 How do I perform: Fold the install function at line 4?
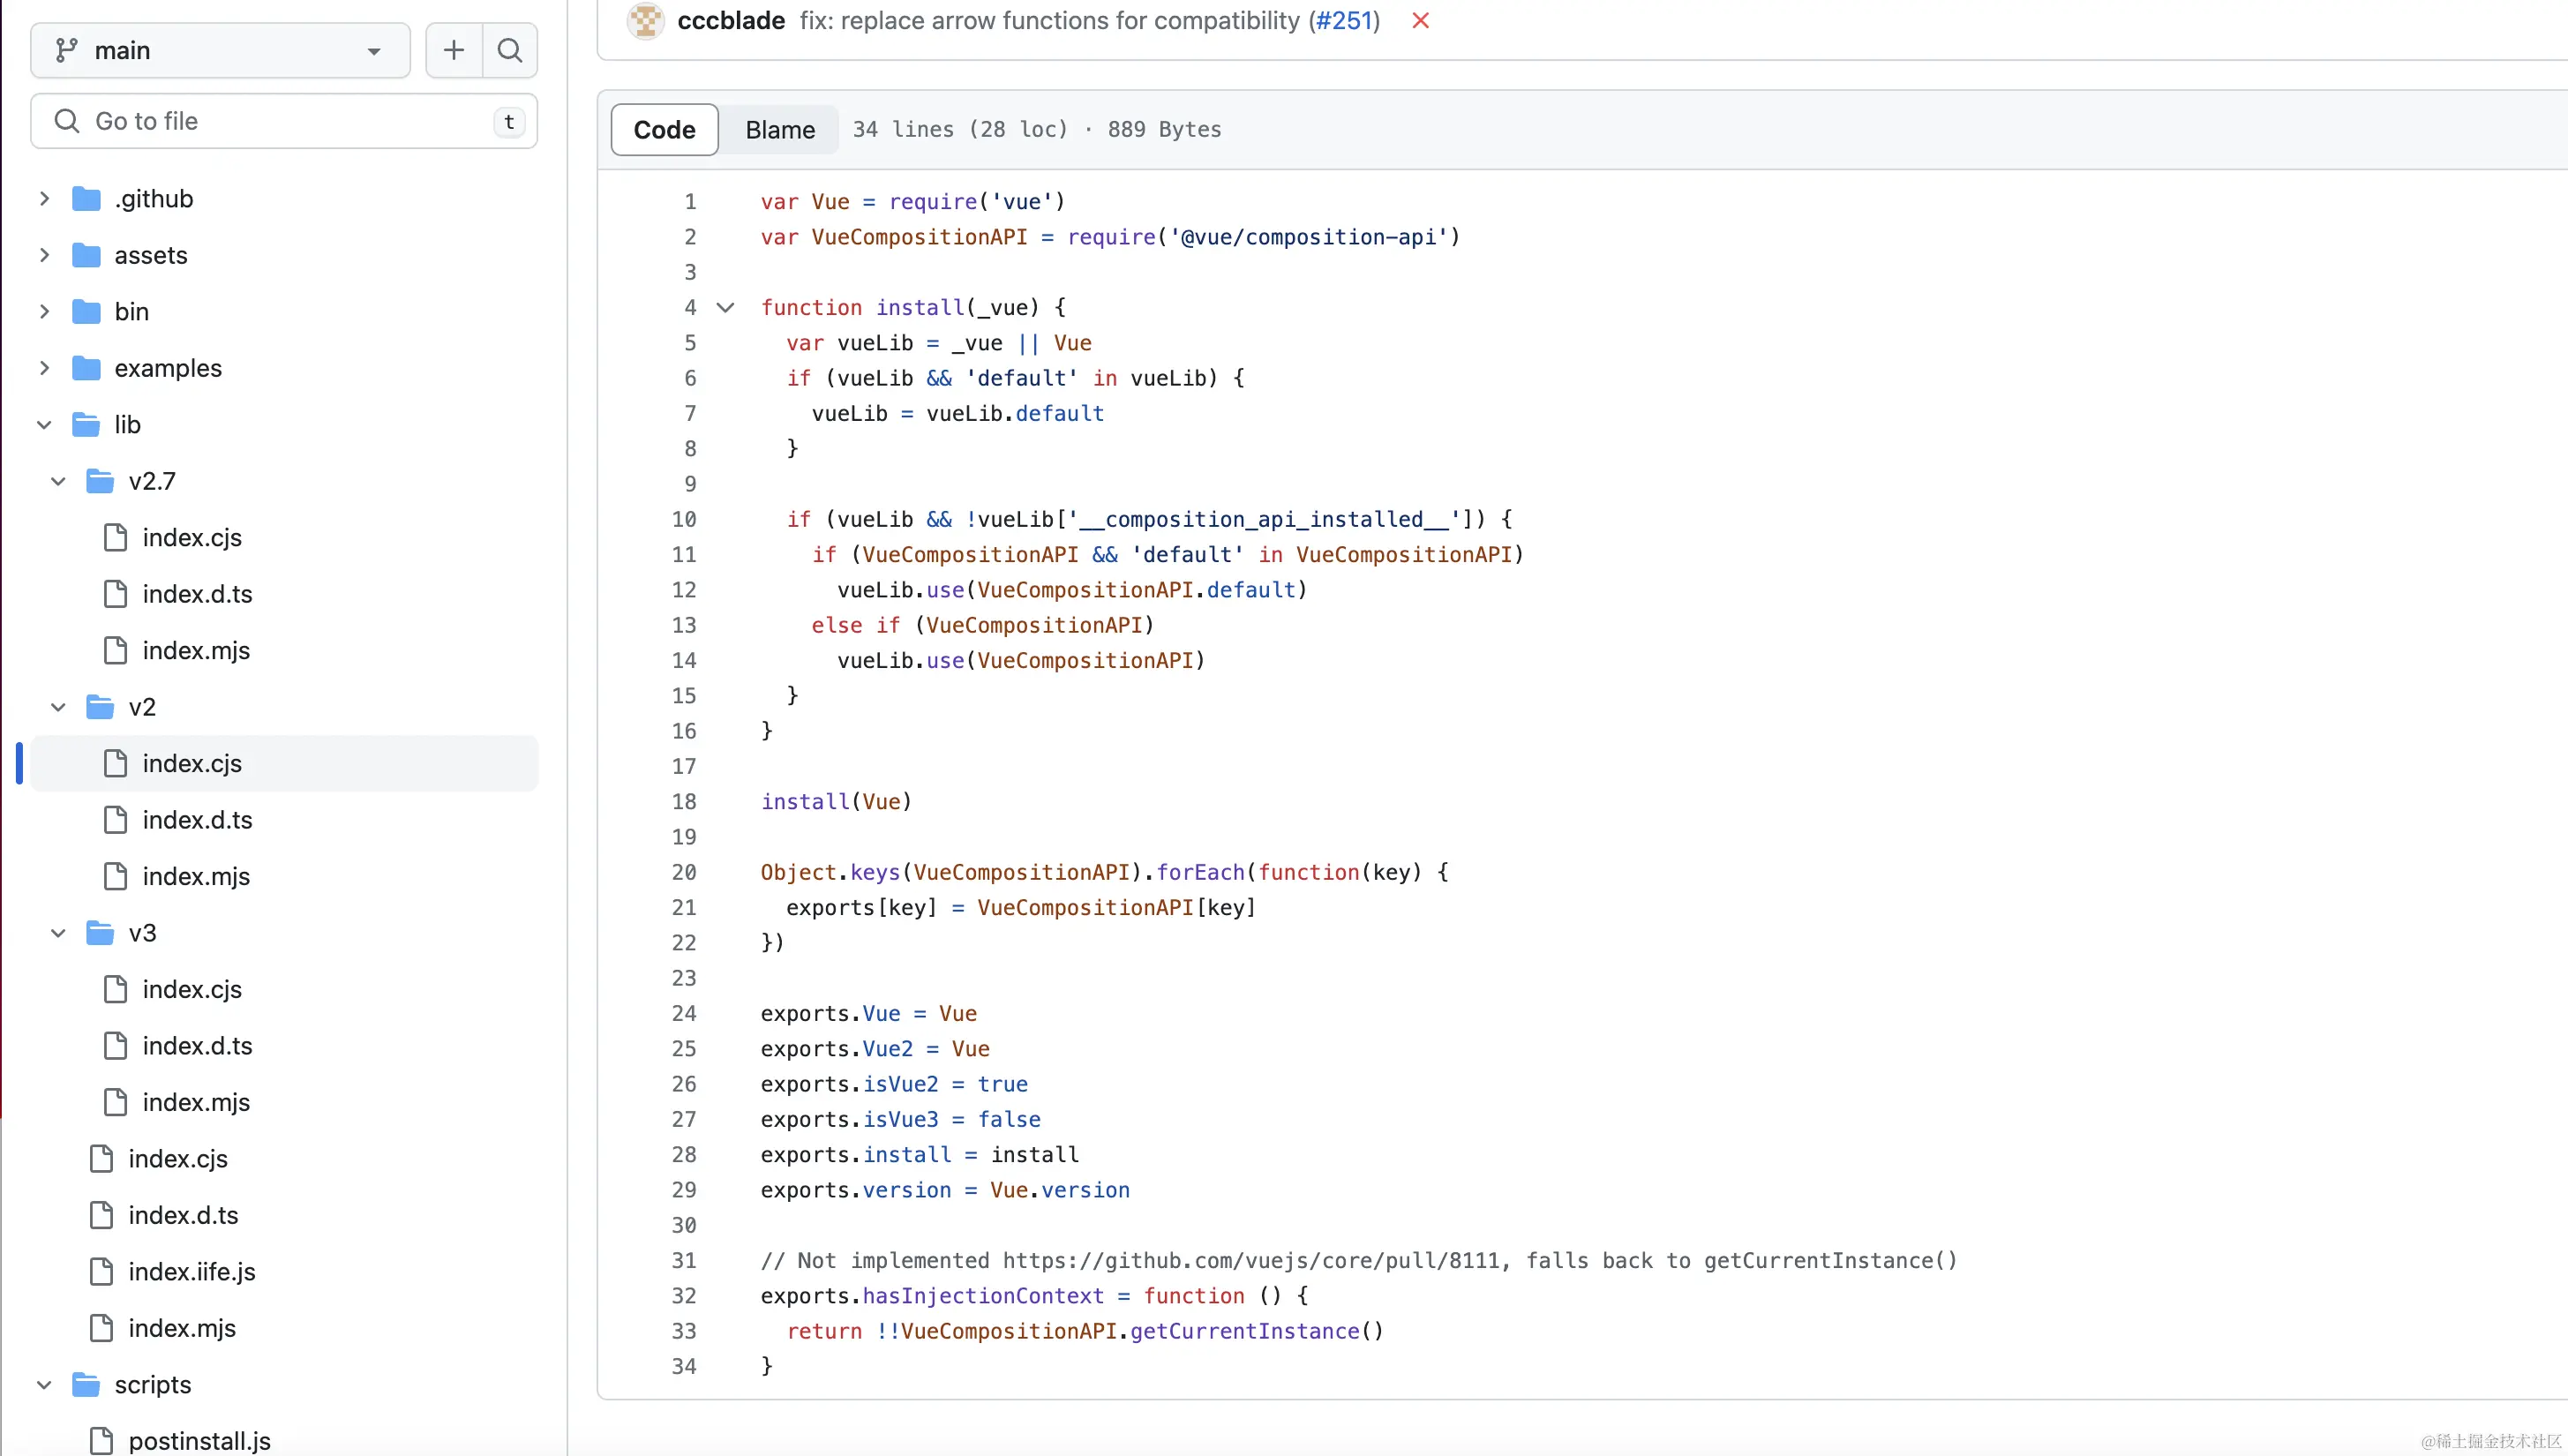[x=726, y=308]
